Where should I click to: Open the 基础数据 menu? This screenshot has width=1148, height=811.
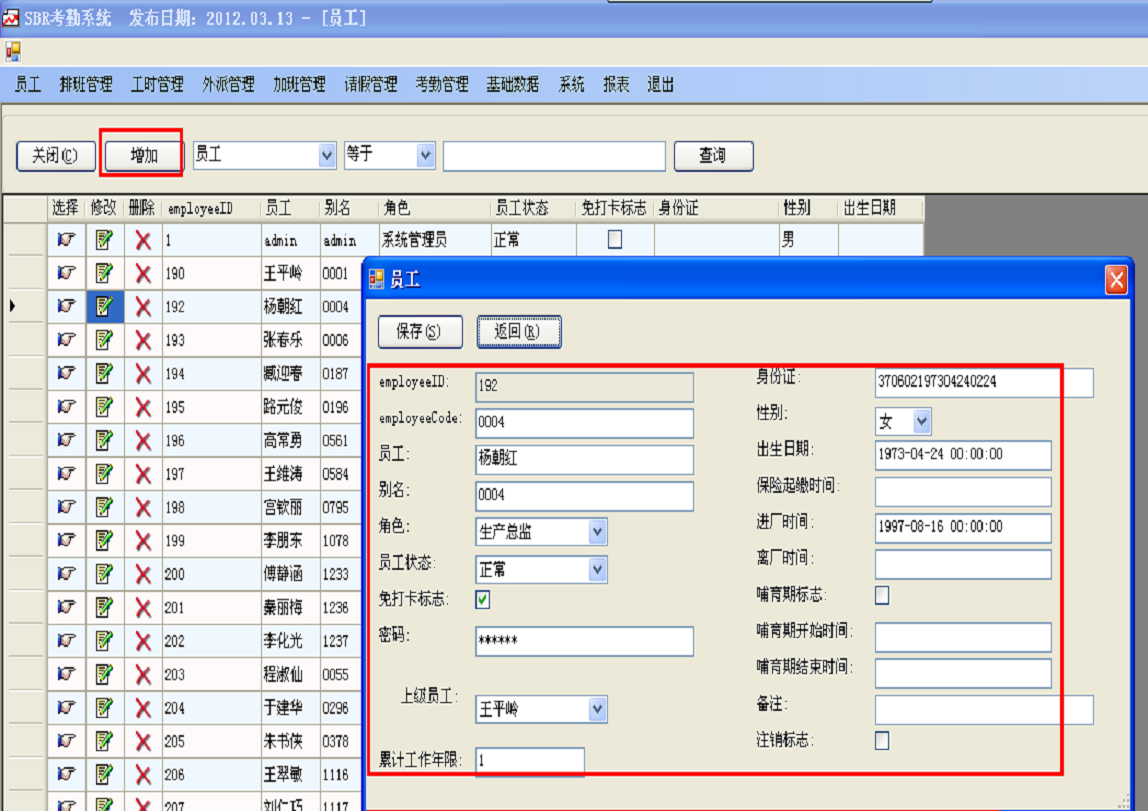(513, 85)
